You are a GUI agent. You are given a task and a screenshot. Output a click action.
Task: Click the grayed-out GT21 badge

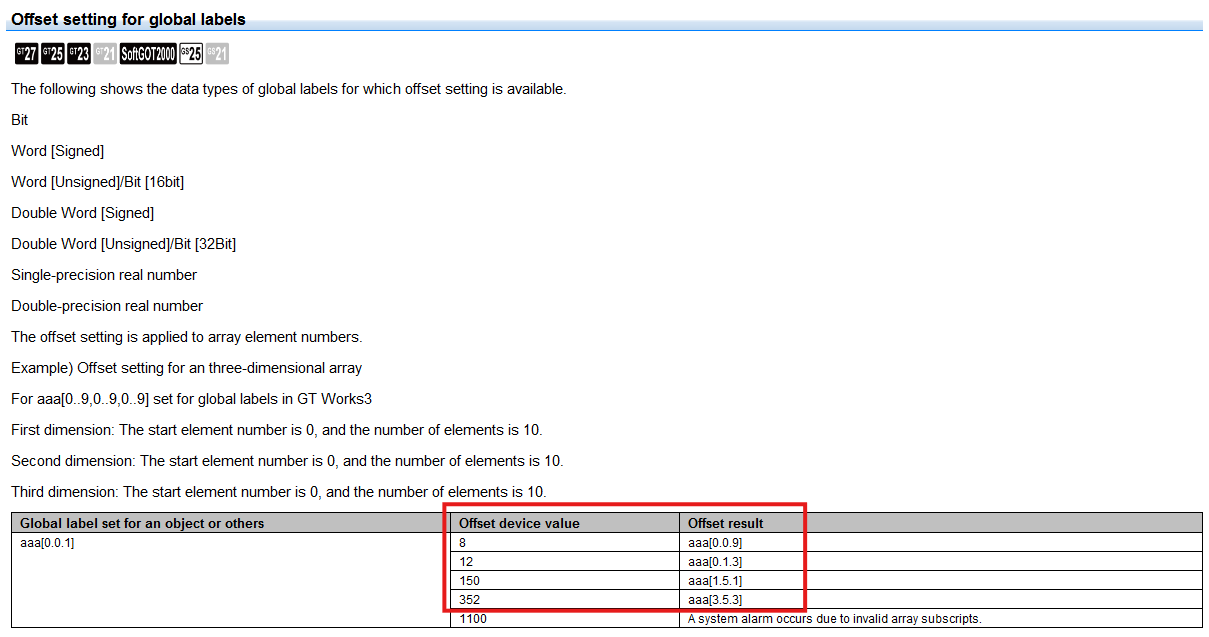point(104,54)
